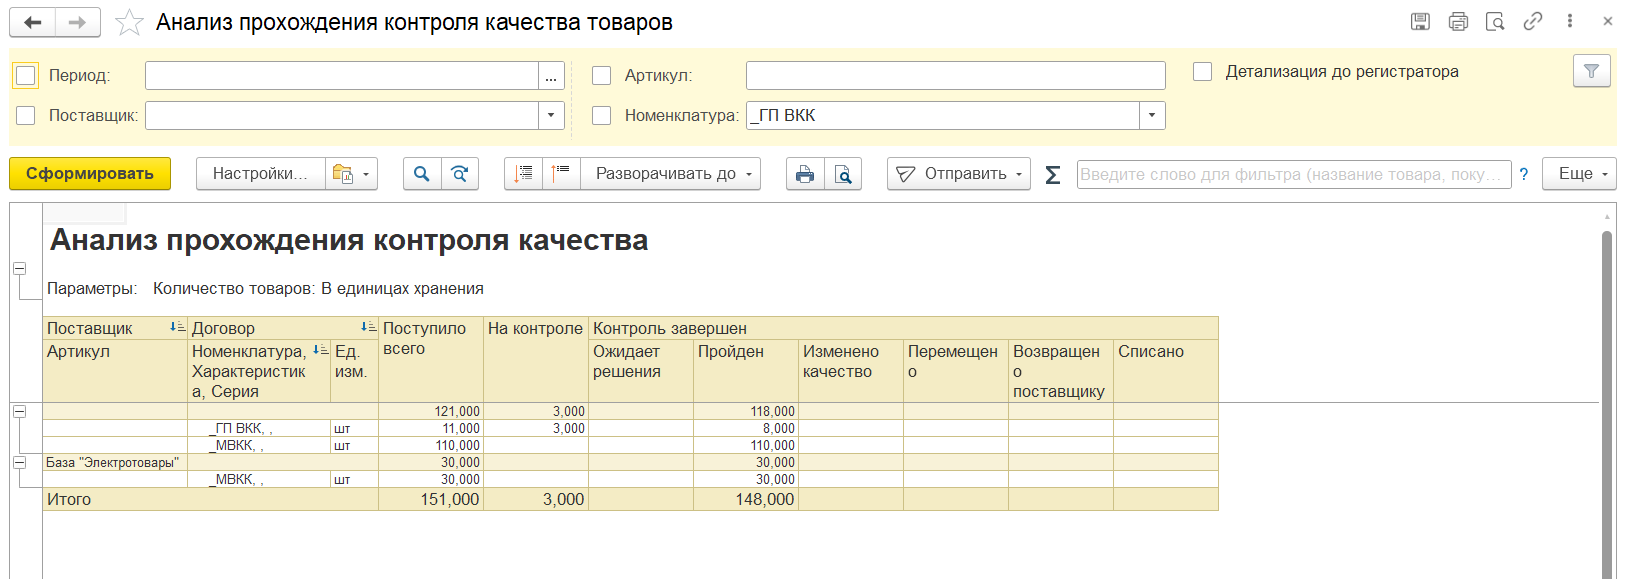
Task: Click into the Артикул input field
Action: (955, 75)
